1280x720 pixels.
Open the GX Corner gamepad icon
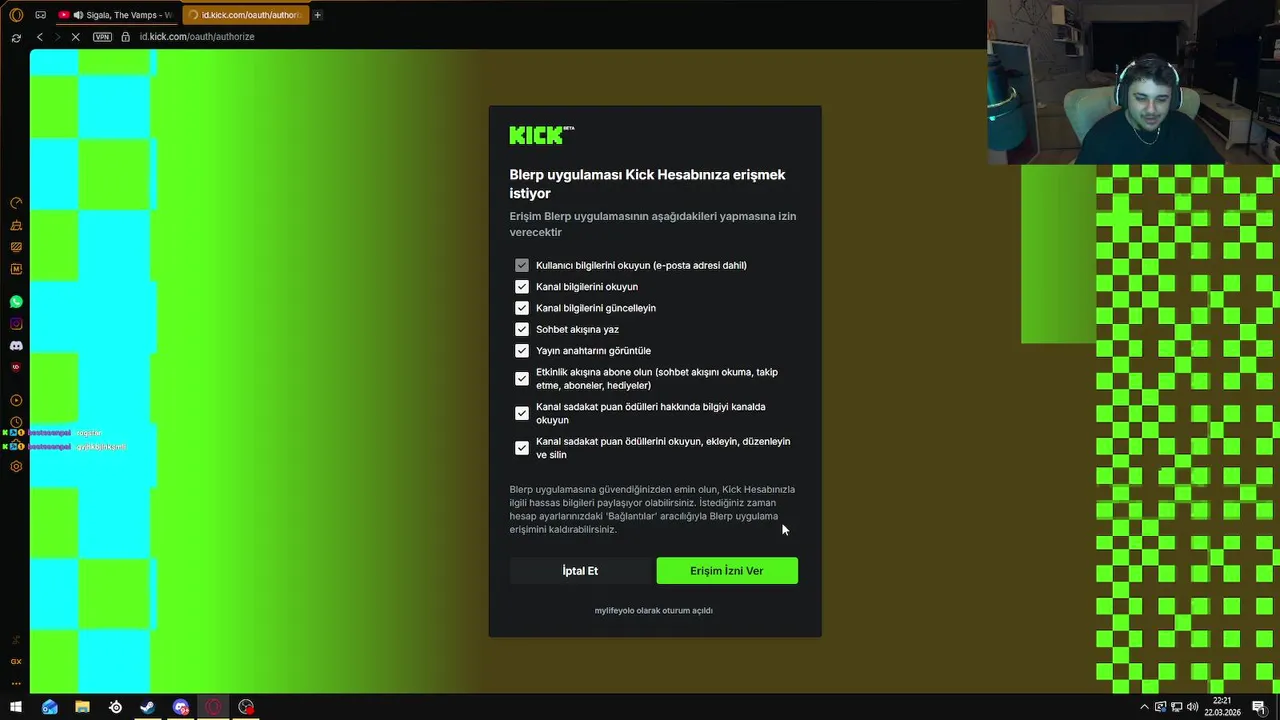pyautogui.click(x=40, y=15)
